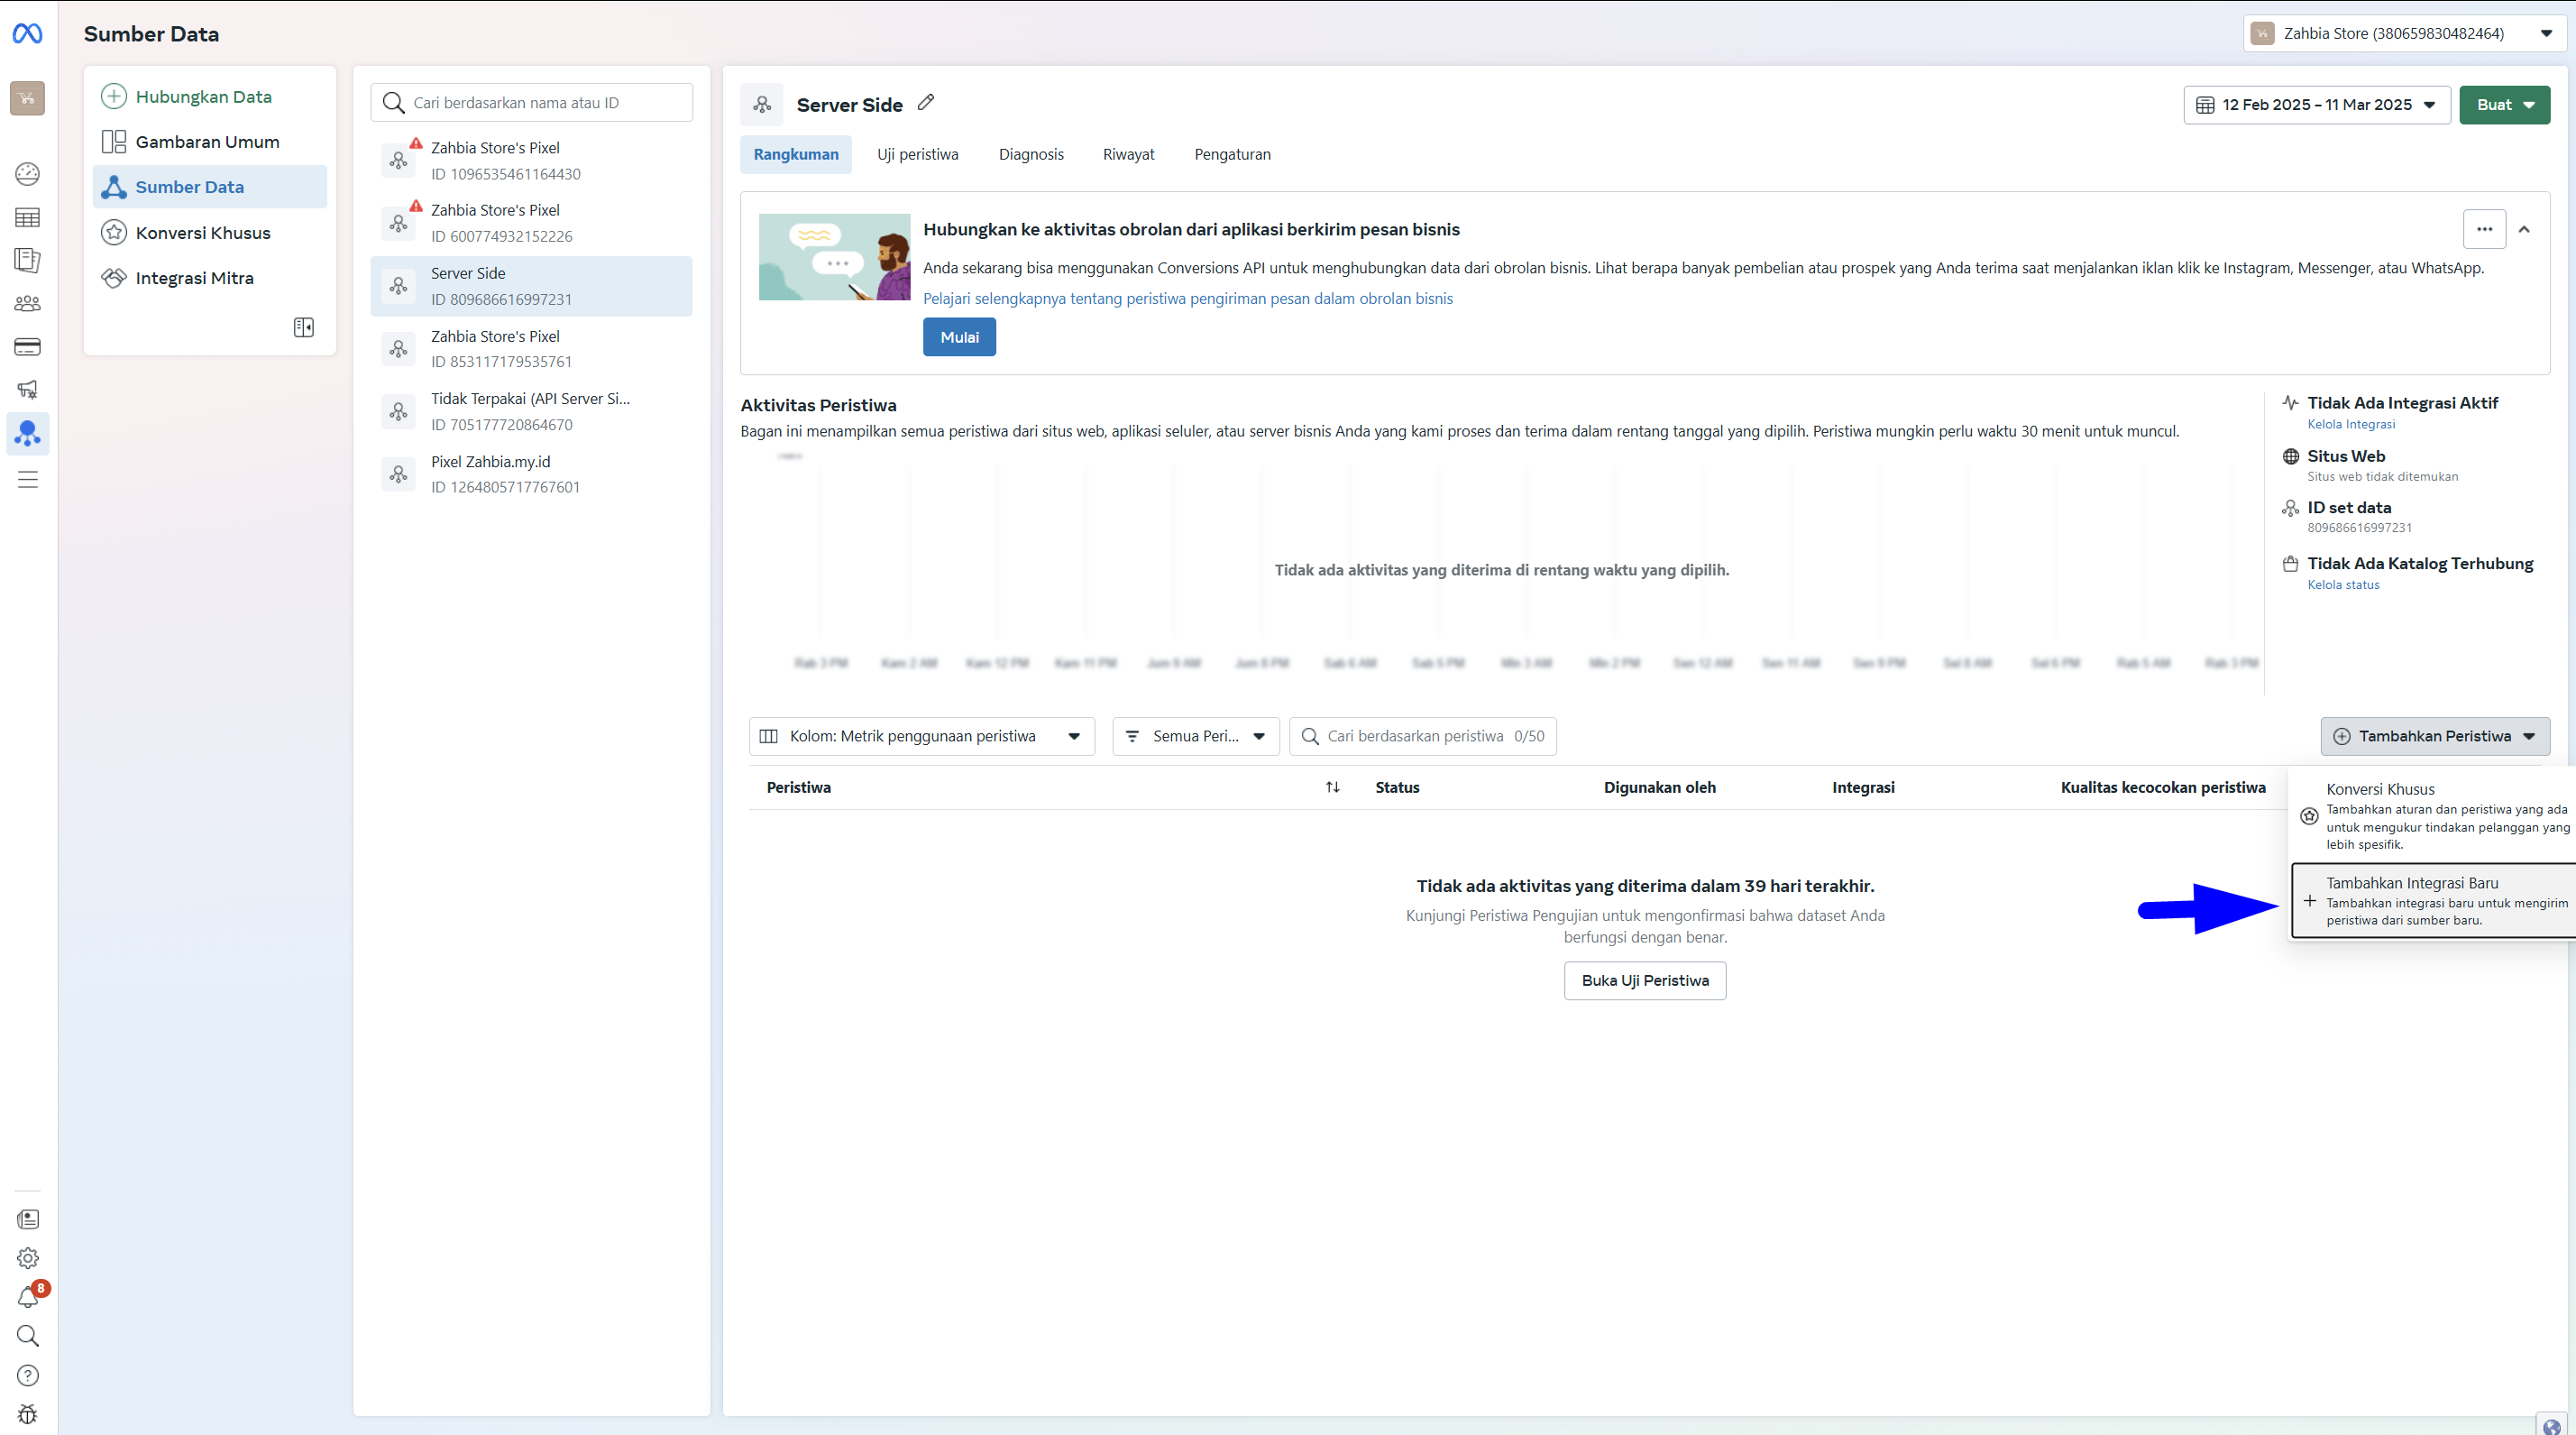Click the ID set data value 809686616997231
Image resolution: width=2576 pixels, height=1435 pixels.
[2359, 528]
